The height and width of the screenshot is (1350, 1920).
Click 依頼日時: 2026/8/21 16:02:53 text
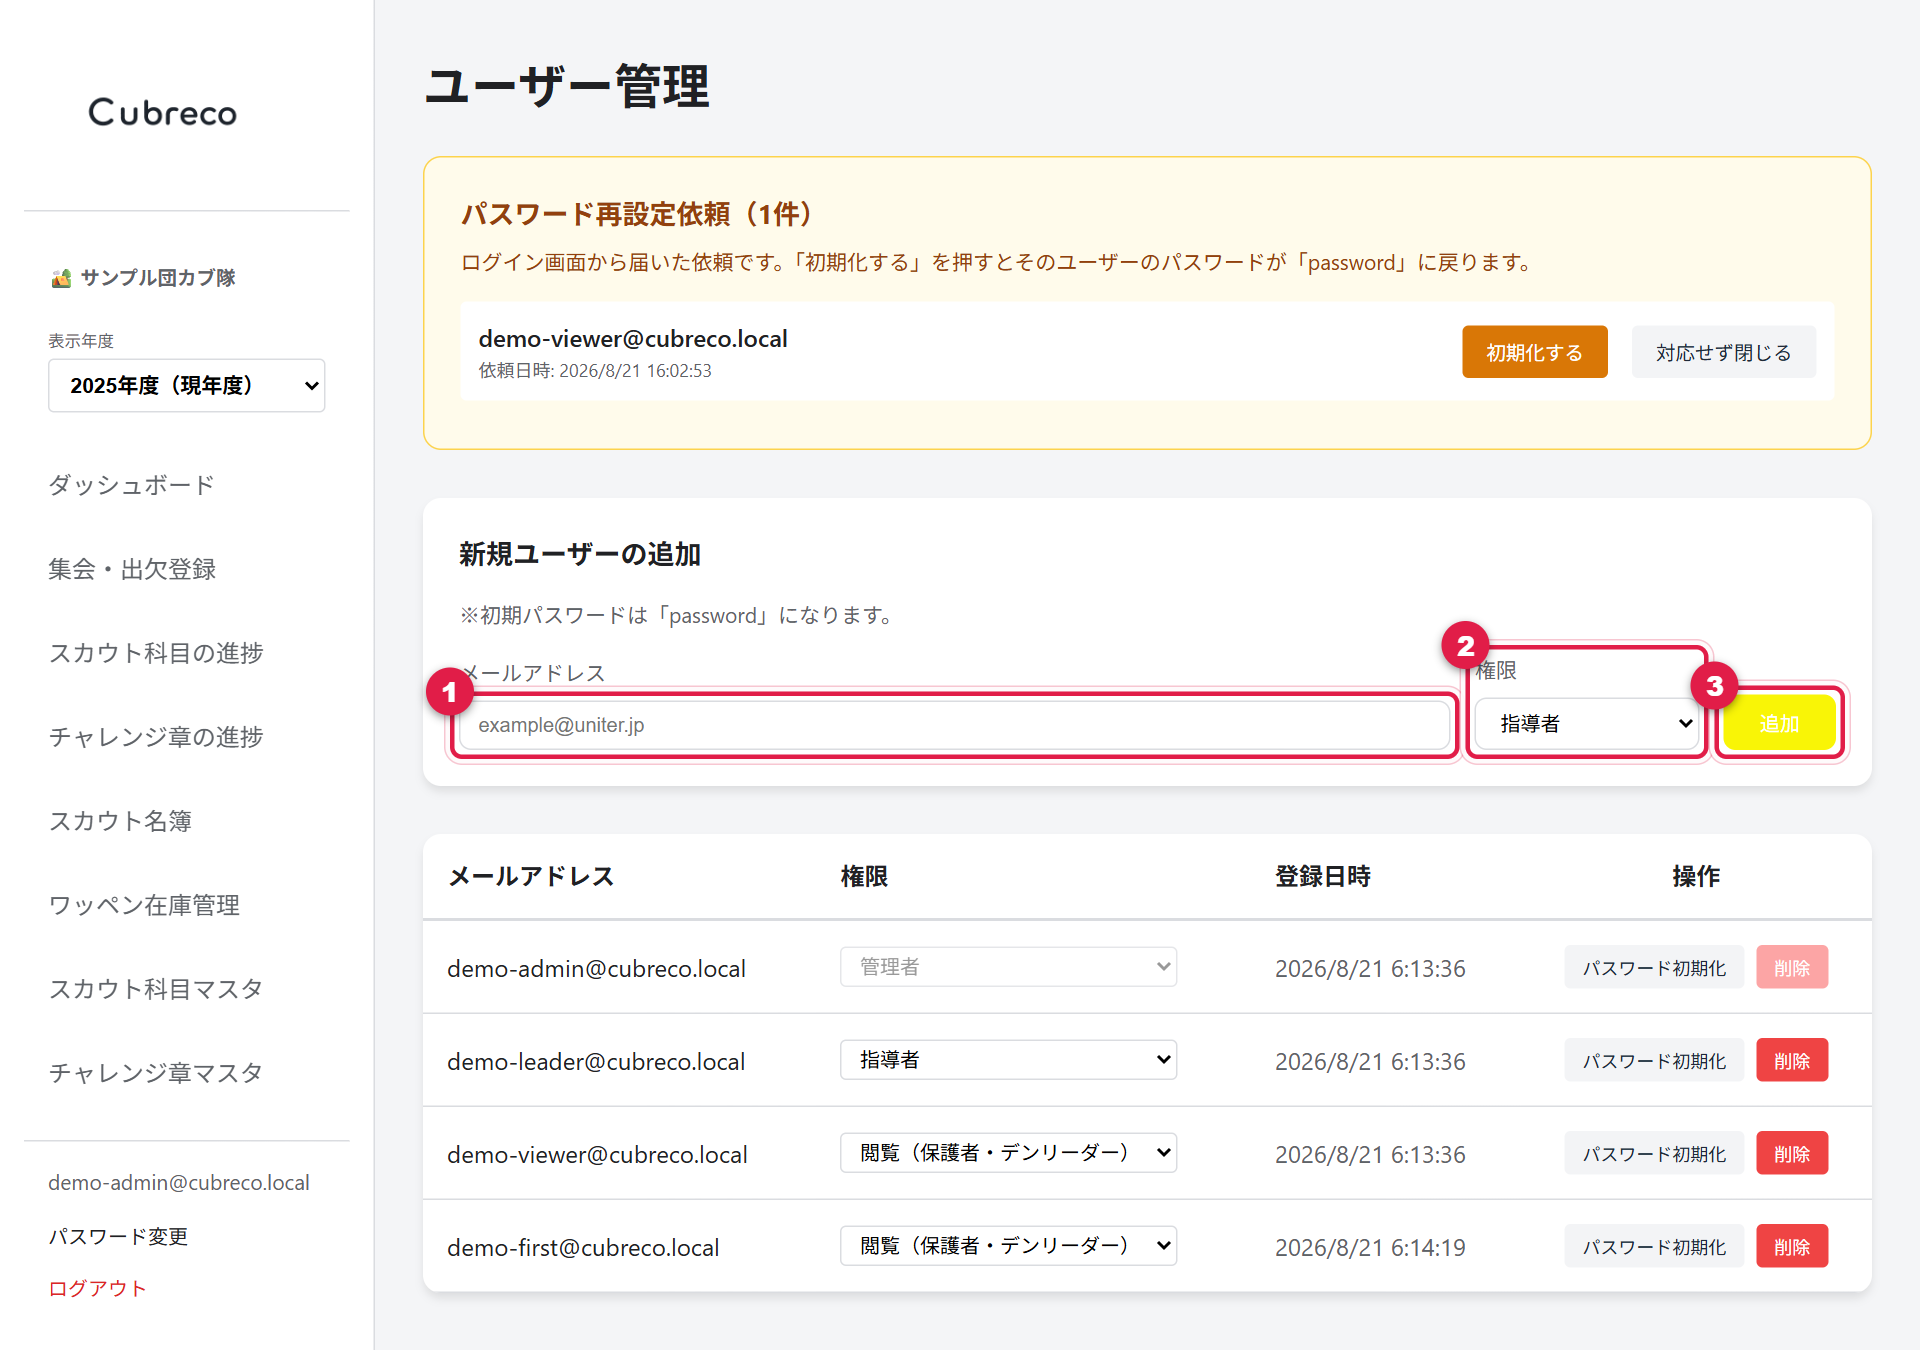click(595, 371)
